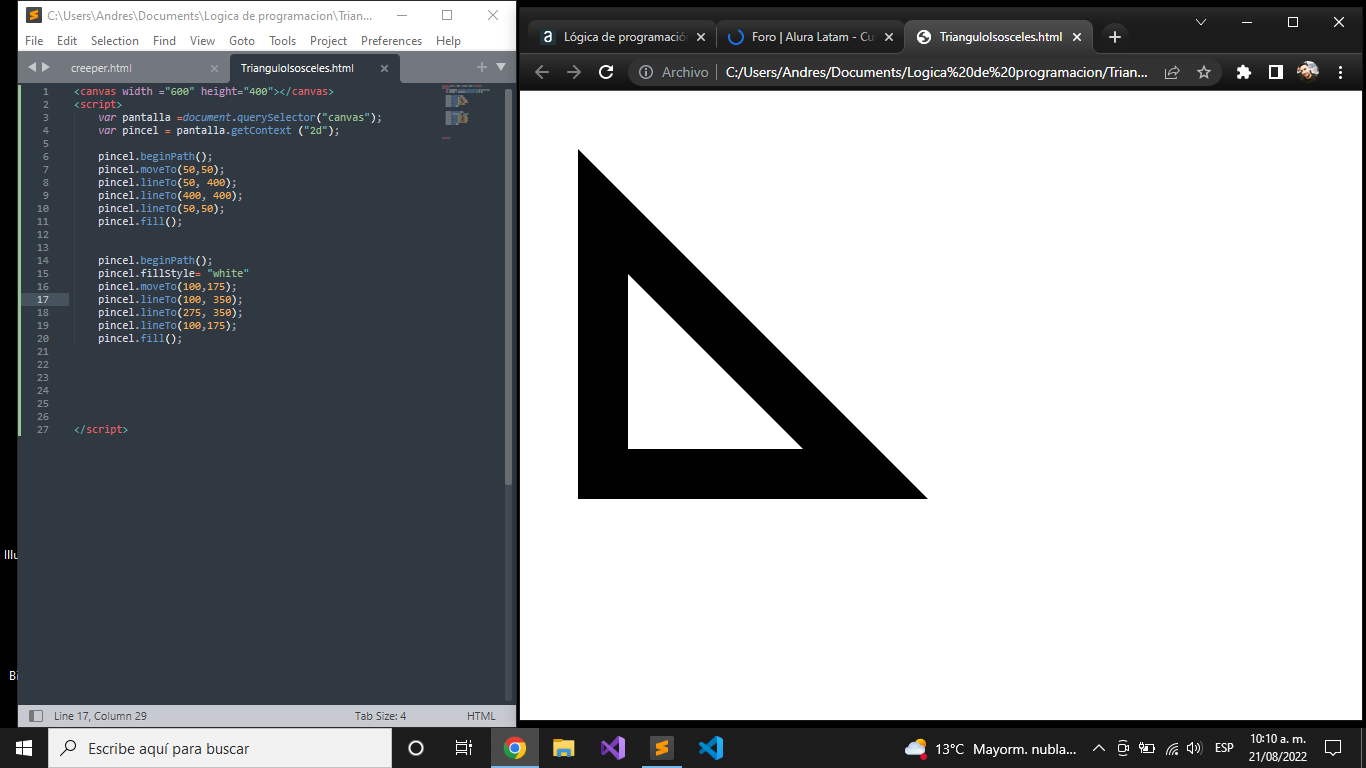Open Visual Studio from taskbar
The height and width of the screenshot is (768, 1366).
click(x=613, y=748)
